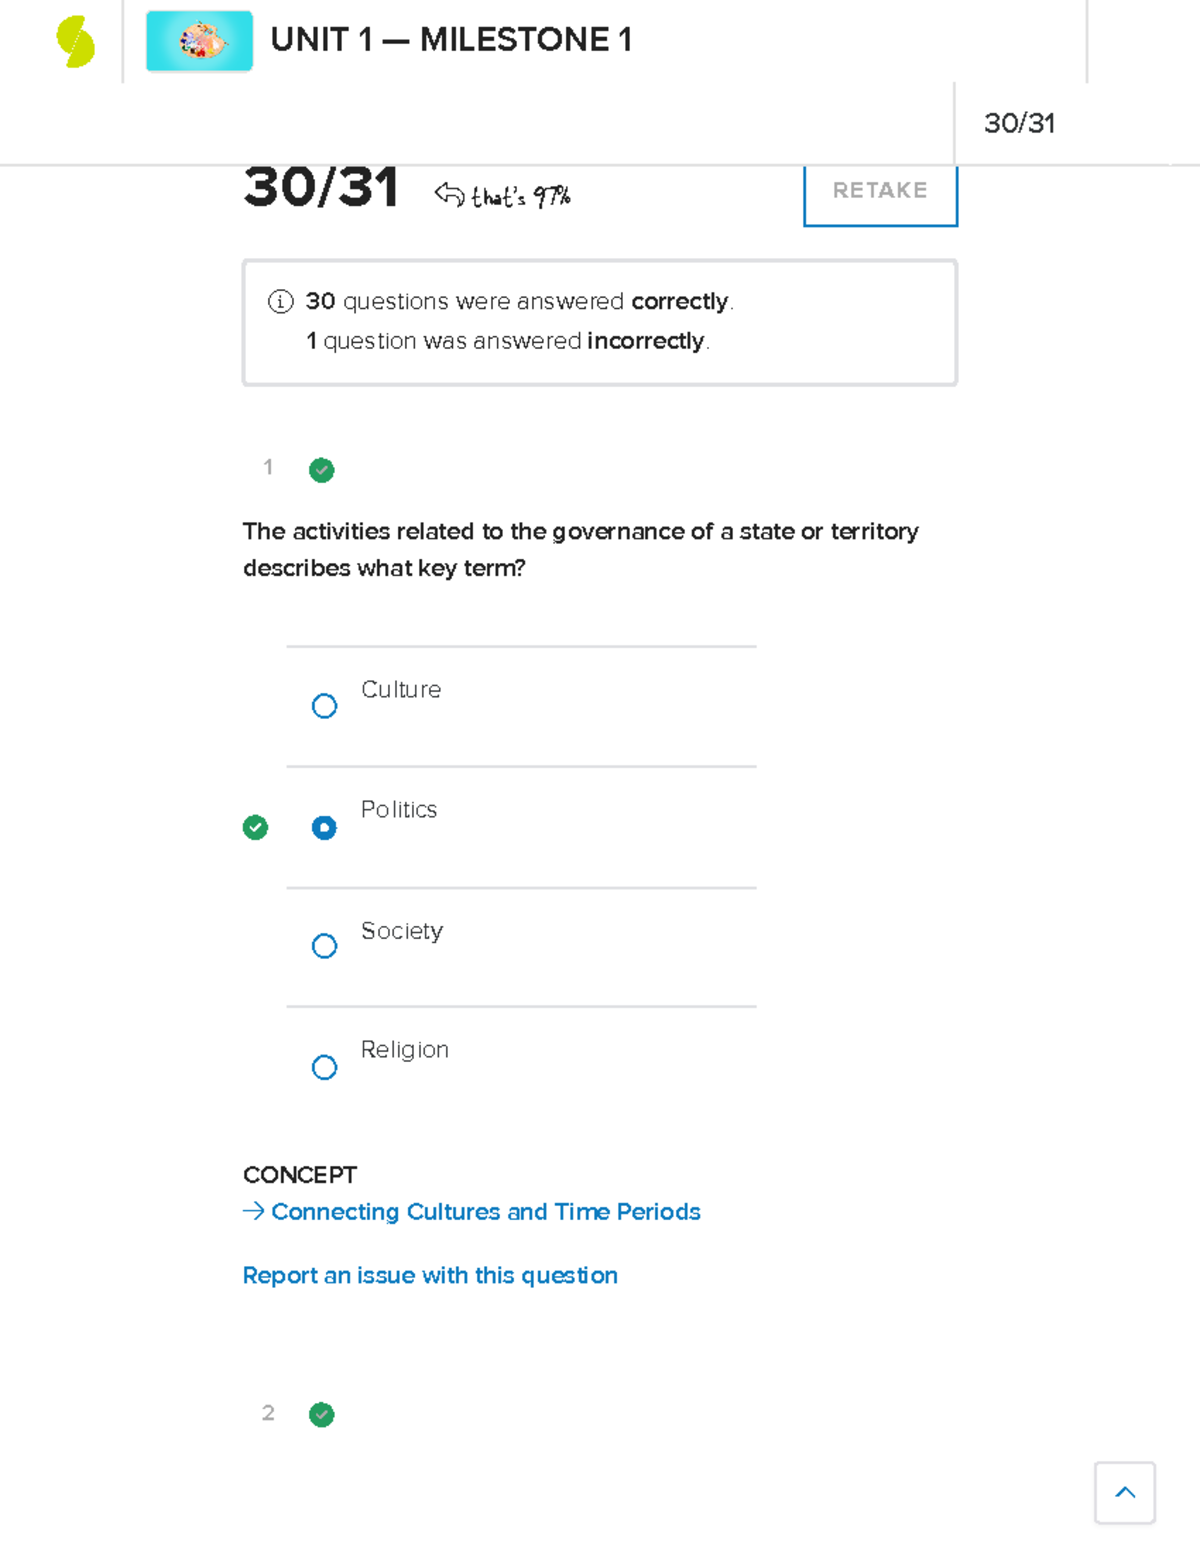This screenshot has width=1200, height=1553.
Task: Select the Society radio button
Action: pyautogui.click(x=324, y=946)
